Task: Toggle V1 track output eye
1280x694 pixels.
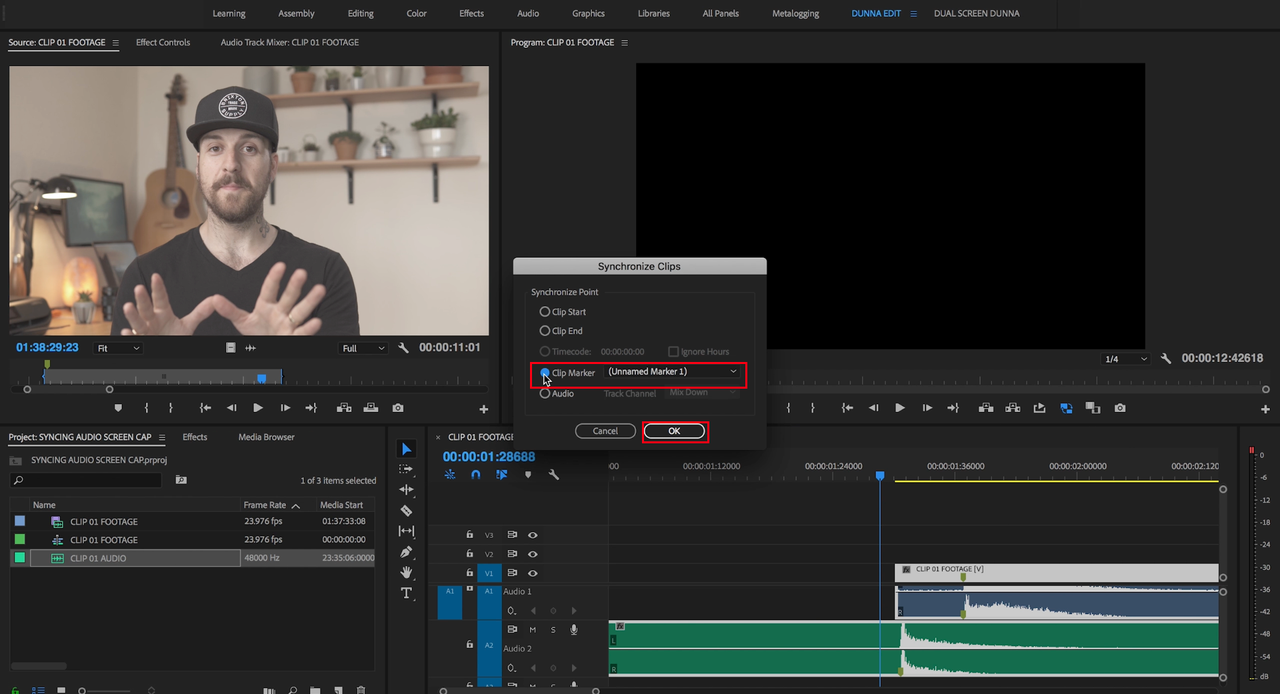Action: coord(532,573)
